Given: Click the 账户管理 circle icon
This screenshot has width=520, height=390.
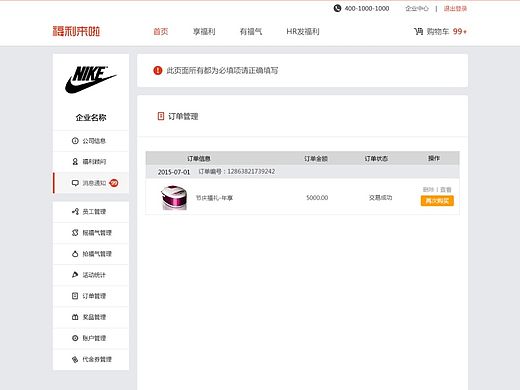Looking at the screenshot, I should (75, 338).
